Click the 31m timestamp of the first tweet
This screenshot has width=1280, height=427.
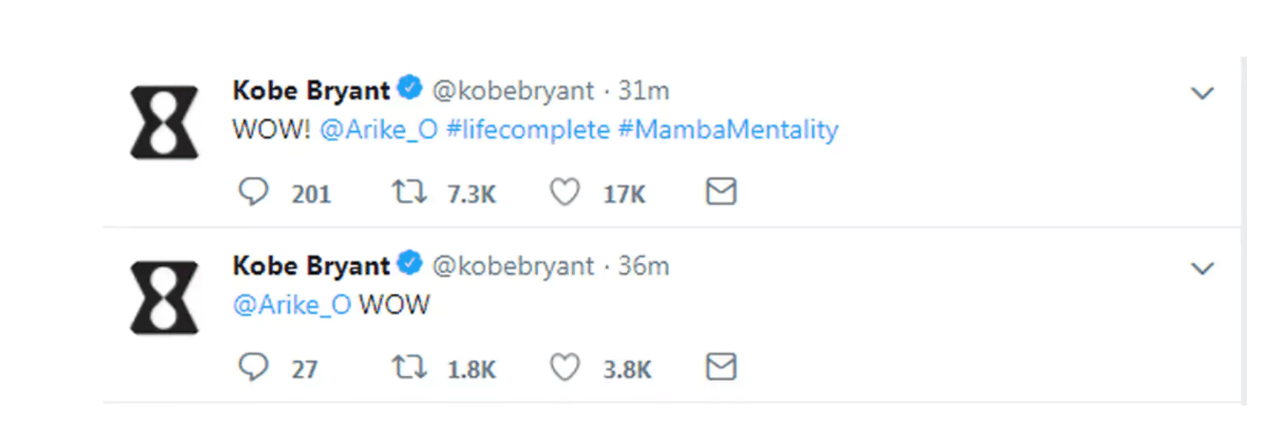click(644, 91)
